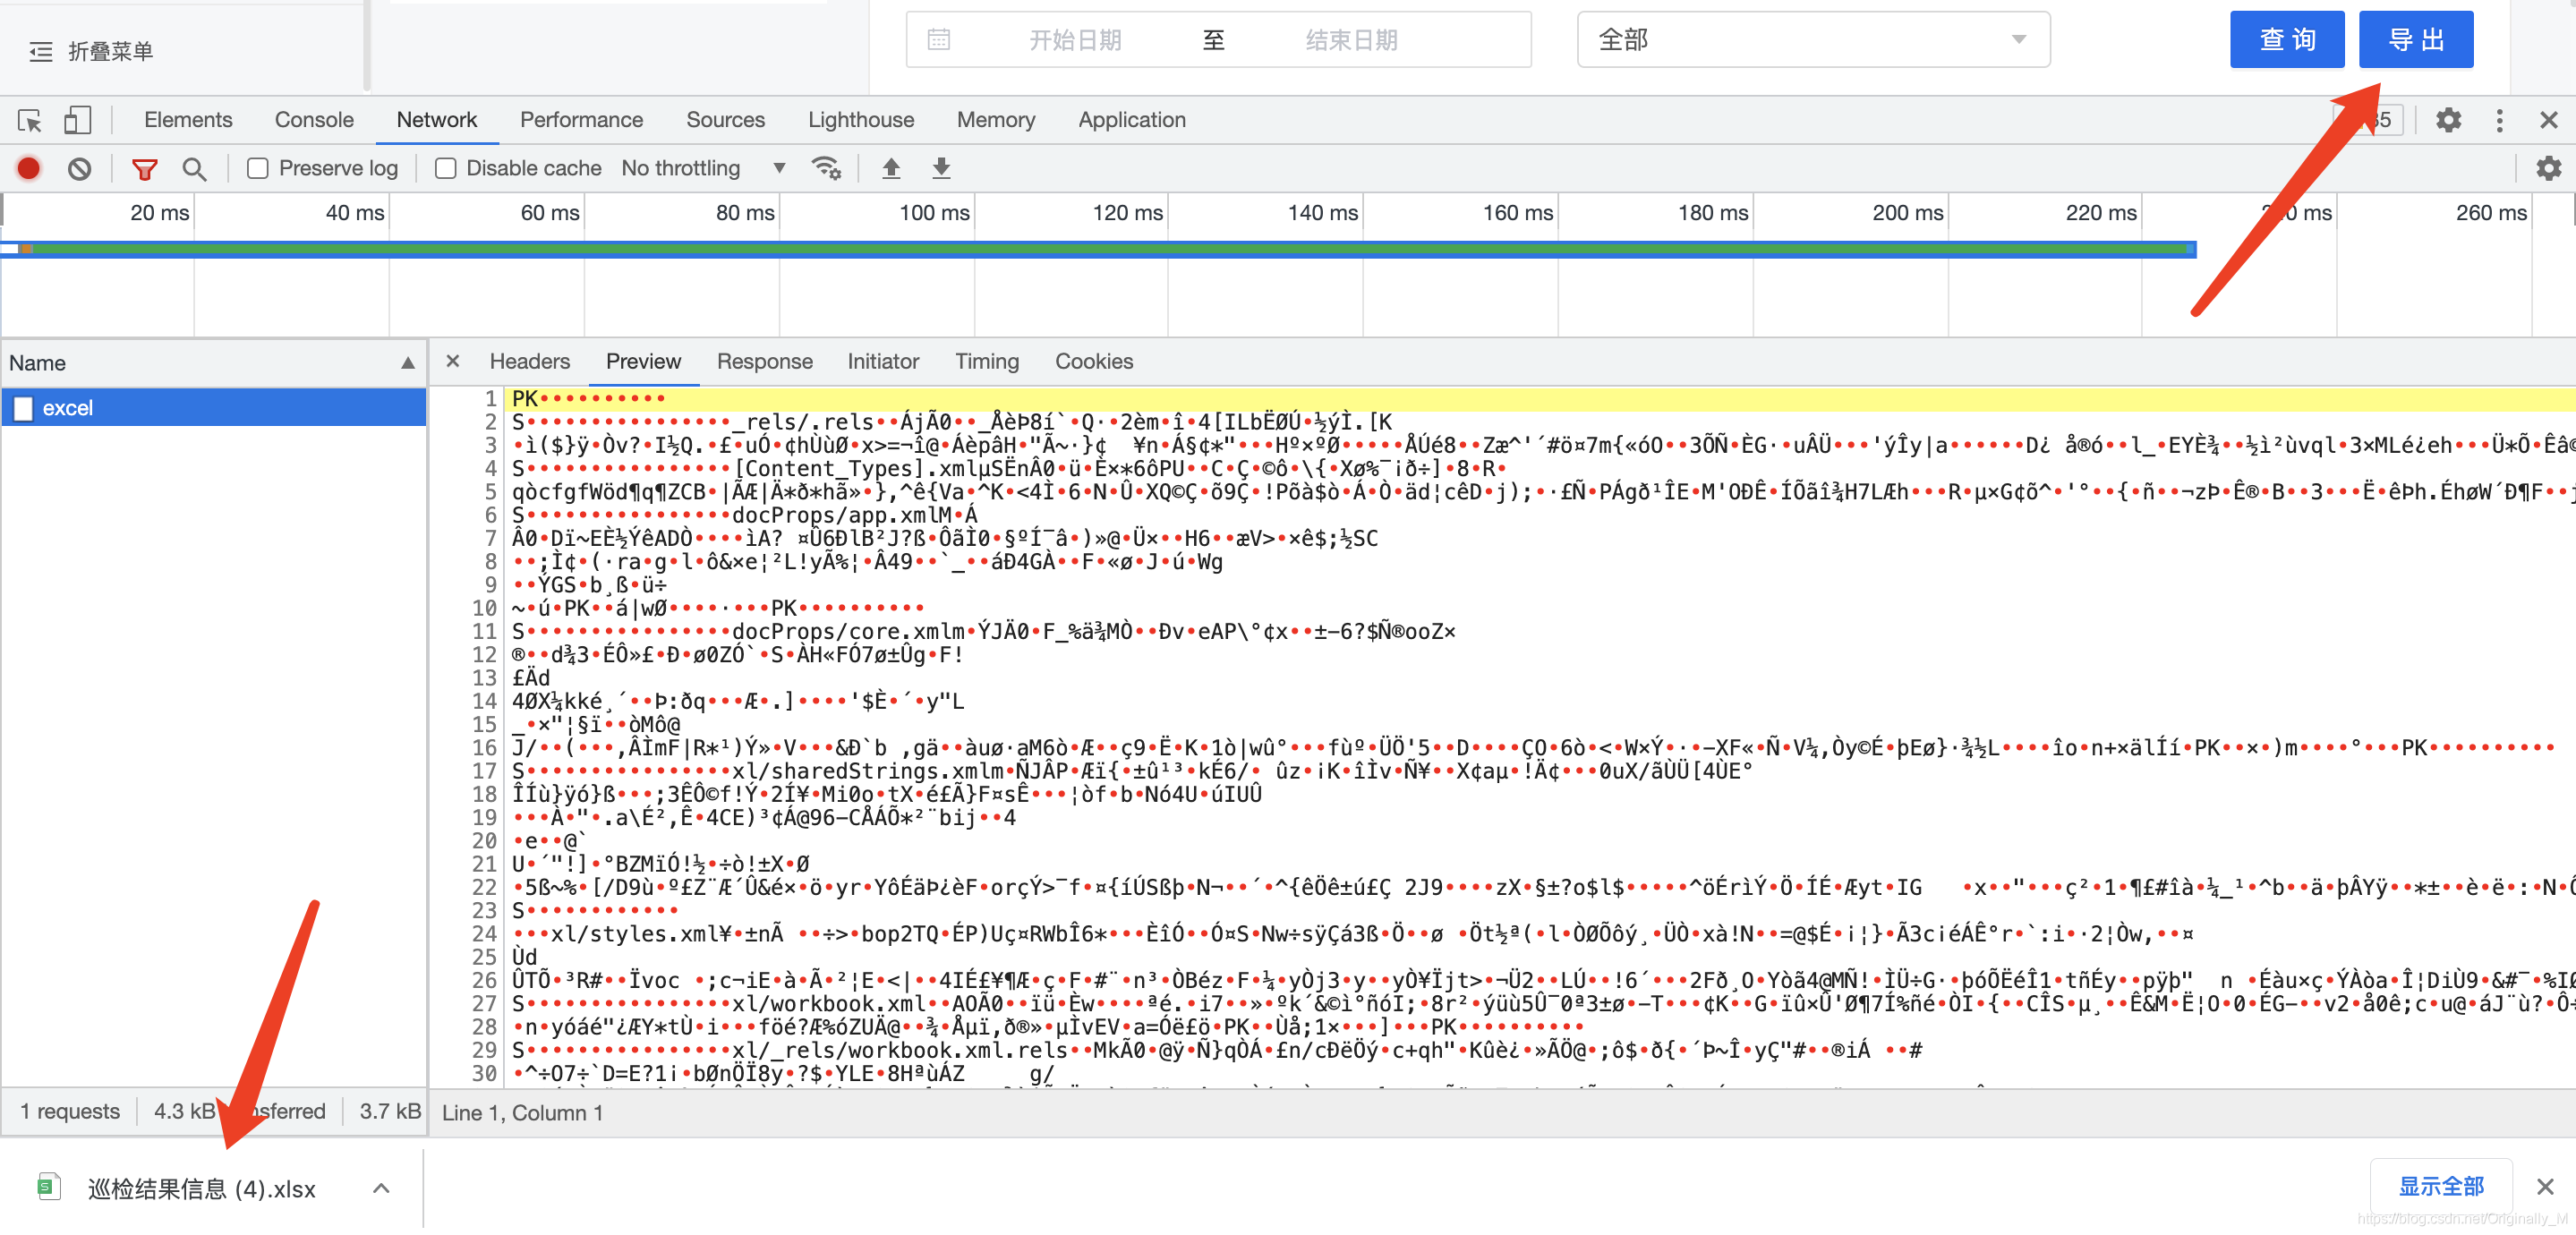Click the collapse menu icon 折叠菜单
Screen dimensions: 2576x1235
click(x=41, y=52)
